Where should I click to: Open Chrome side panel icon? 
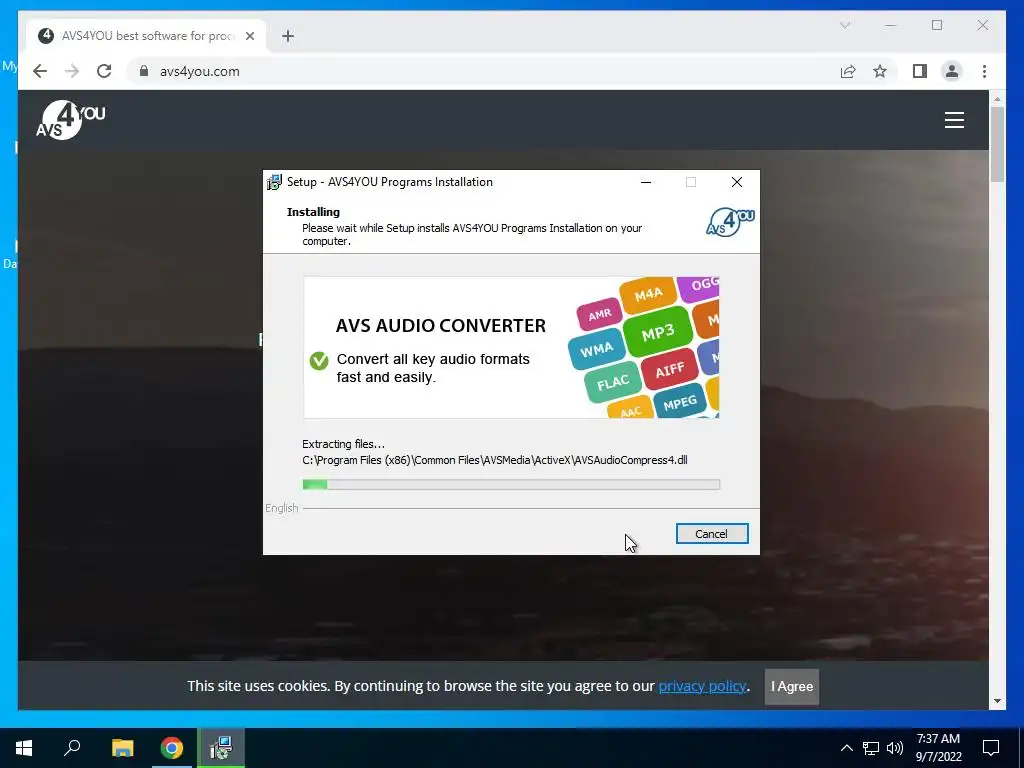click(x=920, y=71)
